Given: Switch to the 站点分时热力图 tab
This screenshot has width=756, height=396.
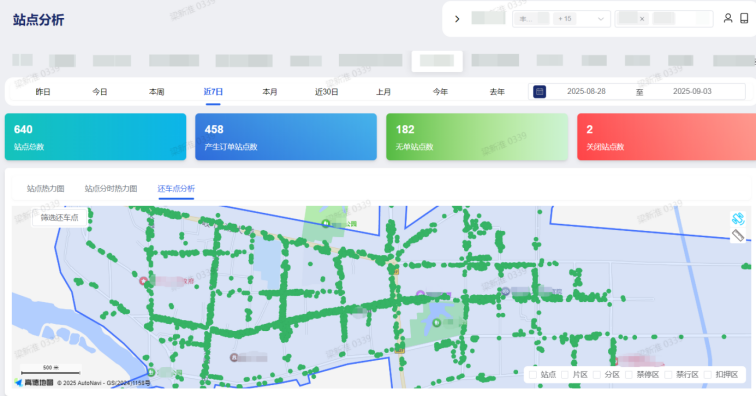Looking at the screenshot, I should (x=111, y=189).
